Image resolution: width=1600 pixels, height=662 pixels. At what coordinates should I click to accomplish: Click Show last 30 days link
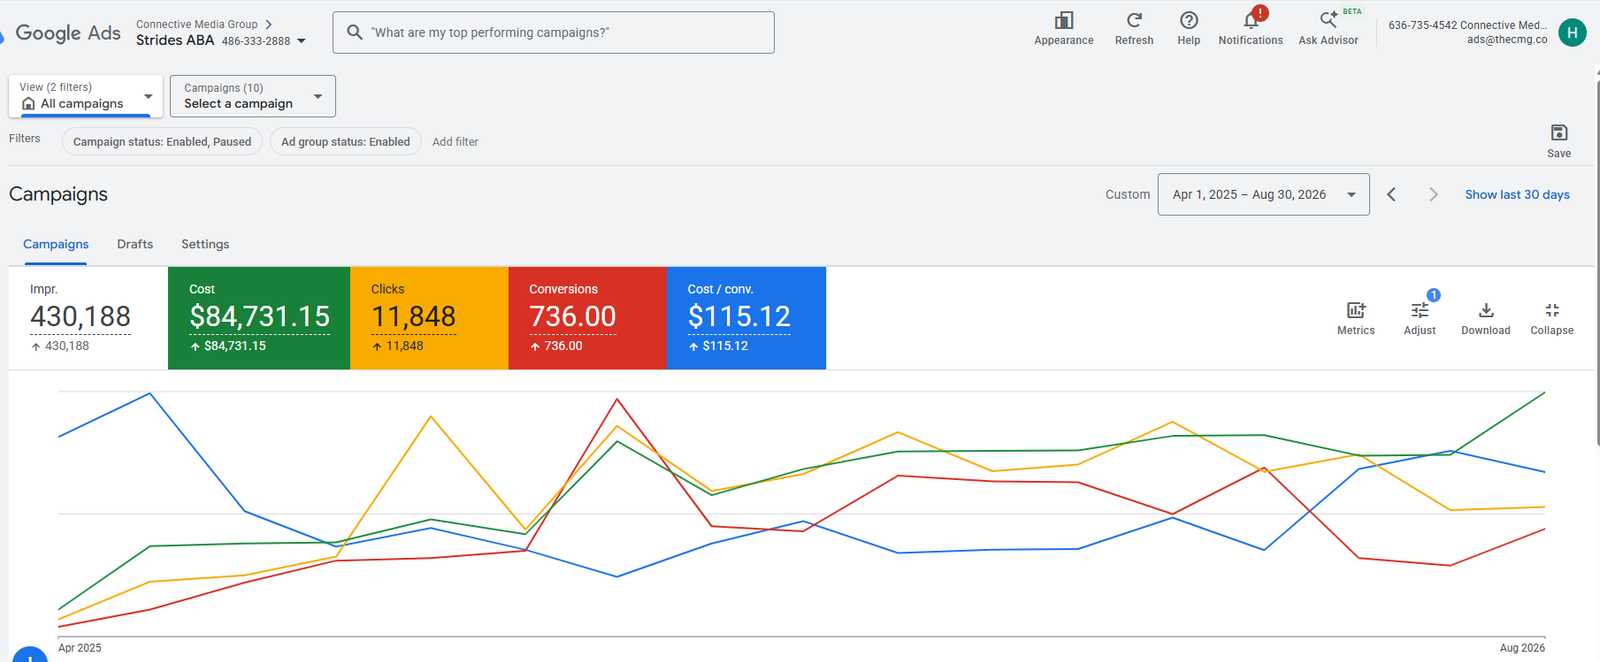[x=1517, y=195]
